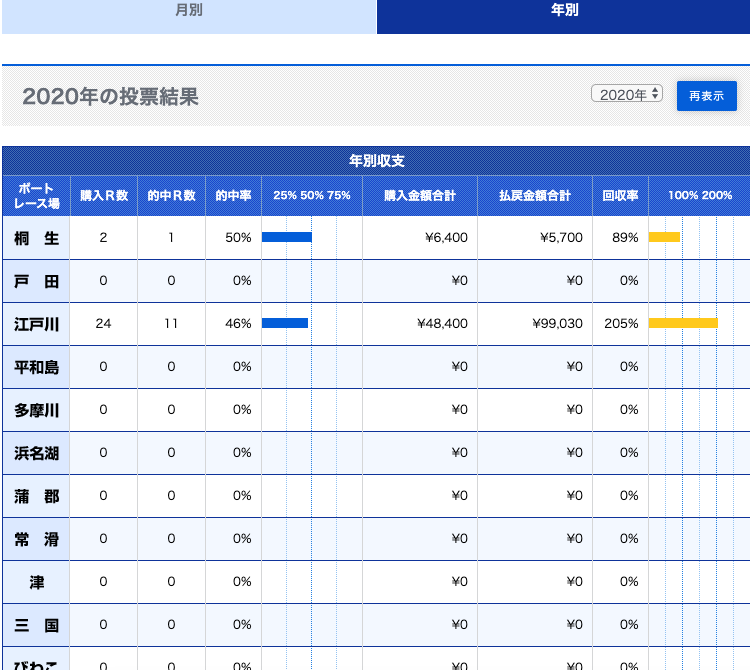Select the 桐生 row label
Screen dimensions: 750x670
(x=36, y=238)
